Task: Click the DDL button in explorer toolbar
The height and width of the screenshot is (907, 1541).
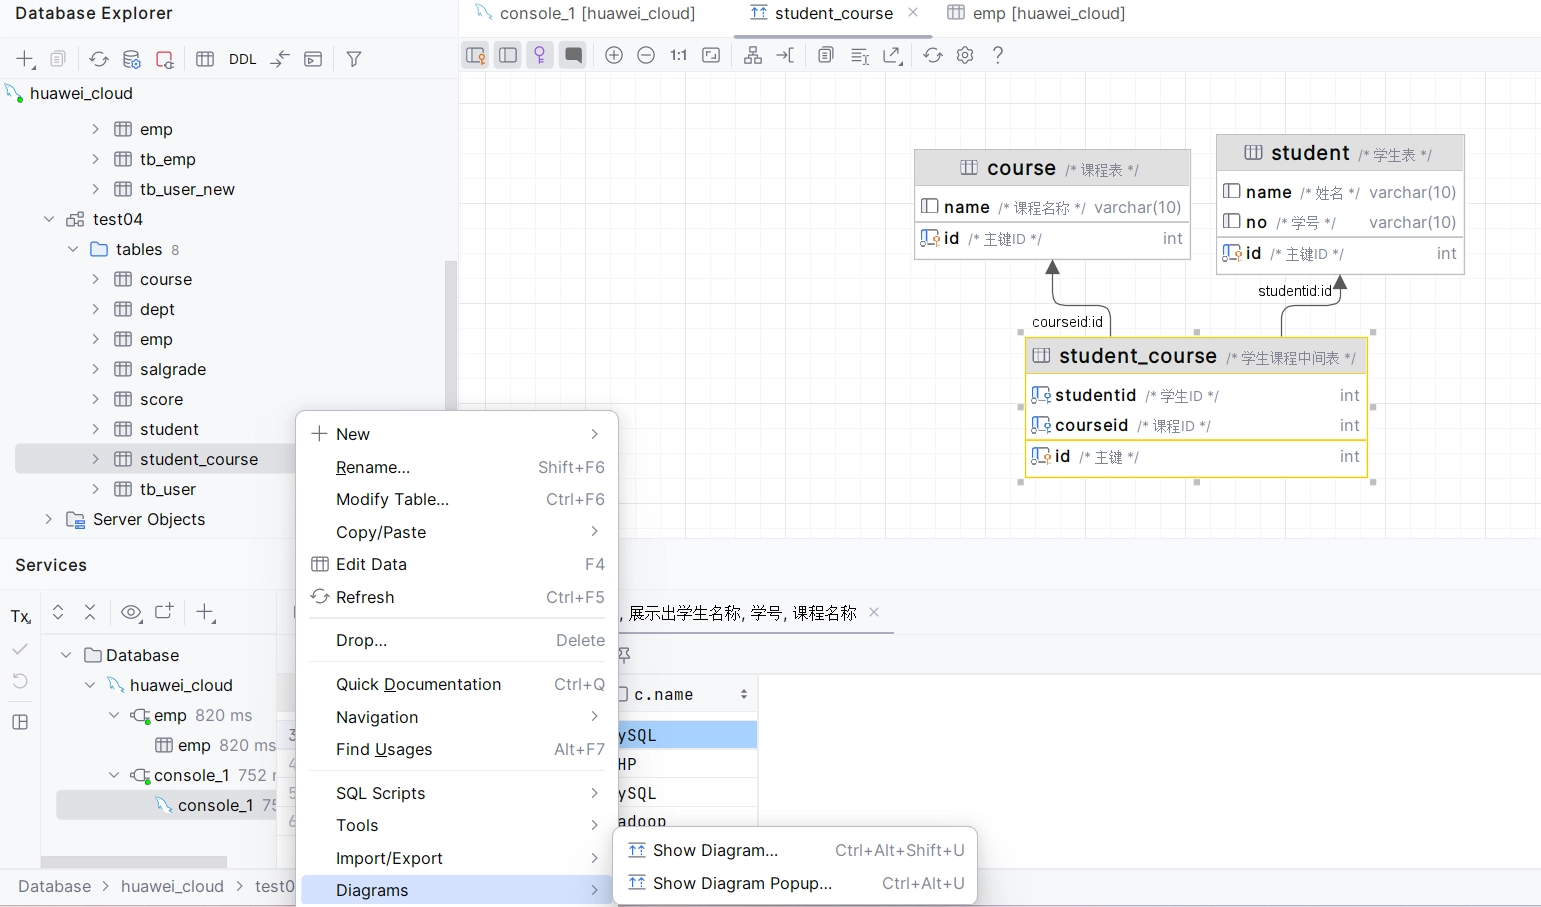Action: point(242,59)
